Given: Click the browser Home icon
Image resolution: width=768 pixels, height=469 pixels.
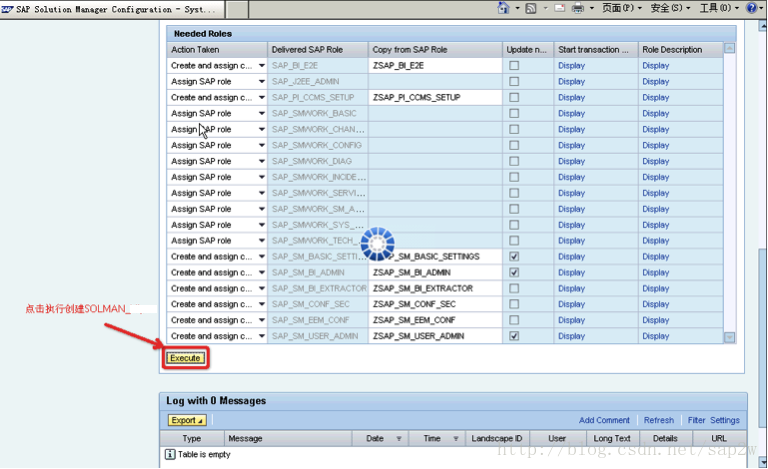Looking at the screenshot, I should (504, 8).
